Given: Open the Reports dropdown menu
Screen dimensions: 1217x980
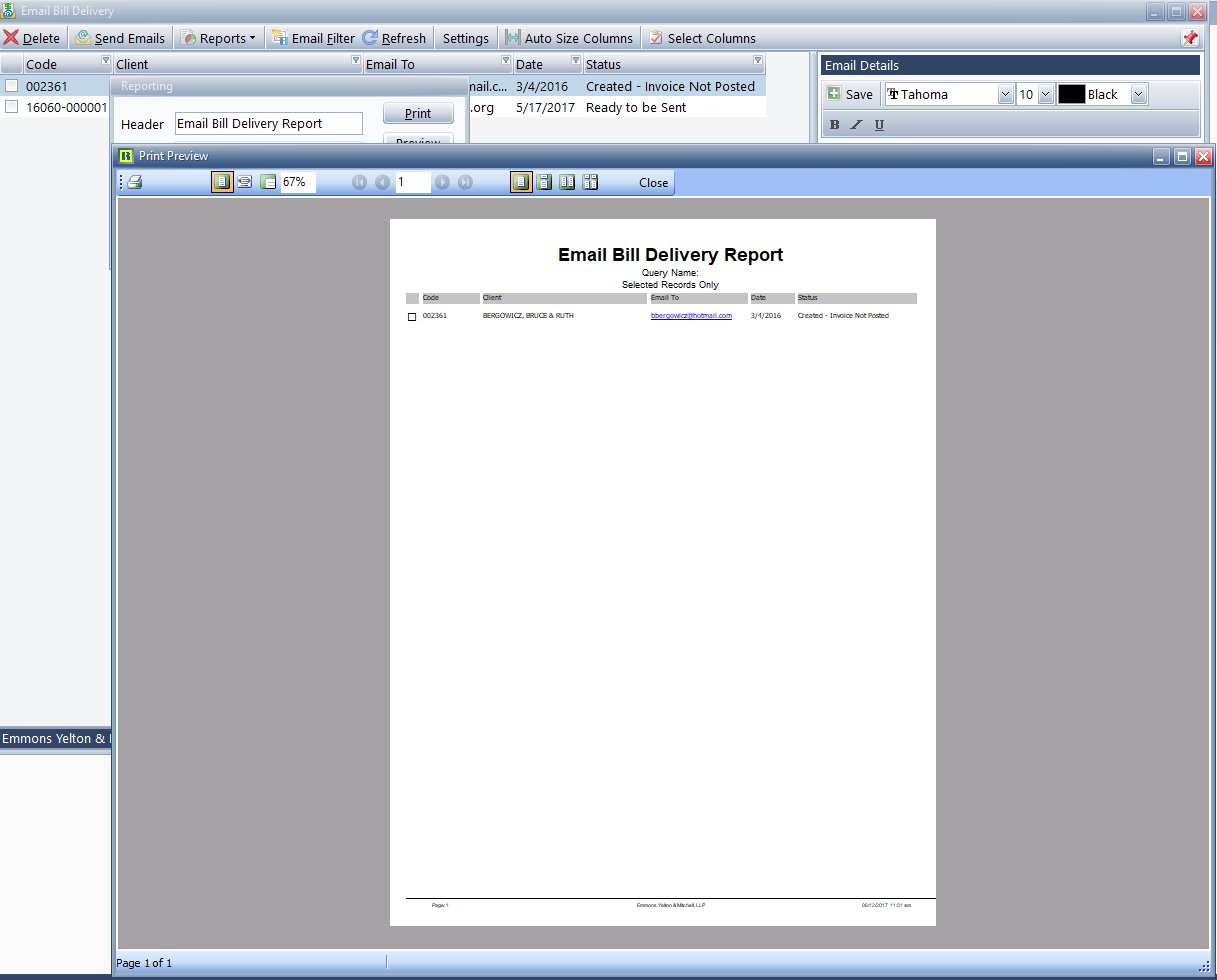Looking at the screenshot, I should point(218,38).
